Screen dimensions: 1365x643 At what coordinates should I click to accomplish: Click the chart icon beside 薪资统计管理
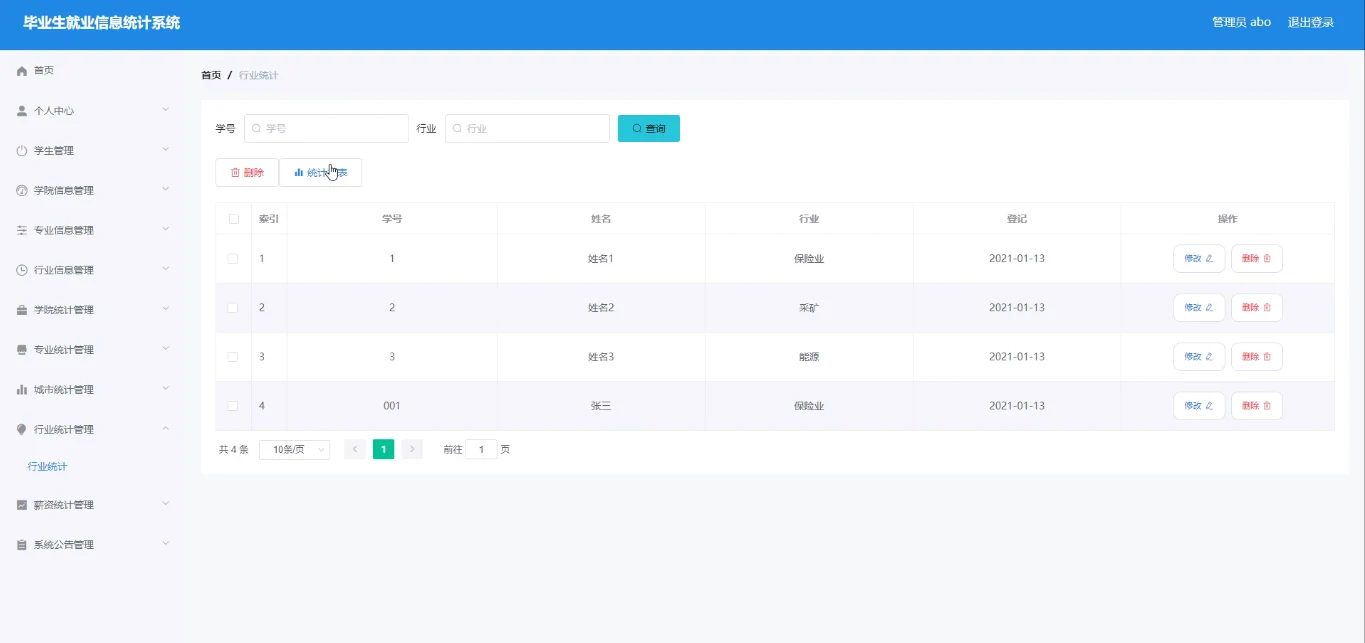click(x=22, y=505)
